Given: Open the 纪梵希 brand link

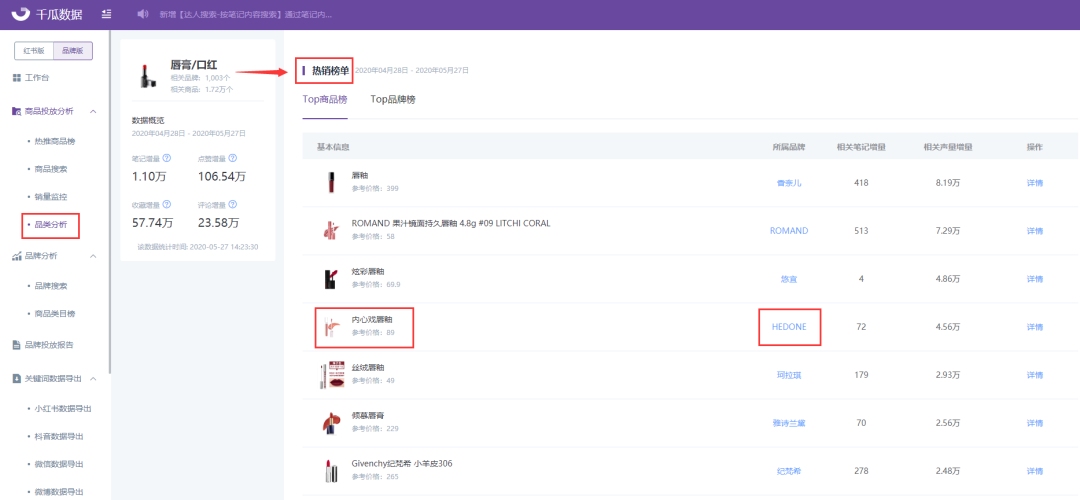Looking at the screenshot, I should (x=789, y=471).
